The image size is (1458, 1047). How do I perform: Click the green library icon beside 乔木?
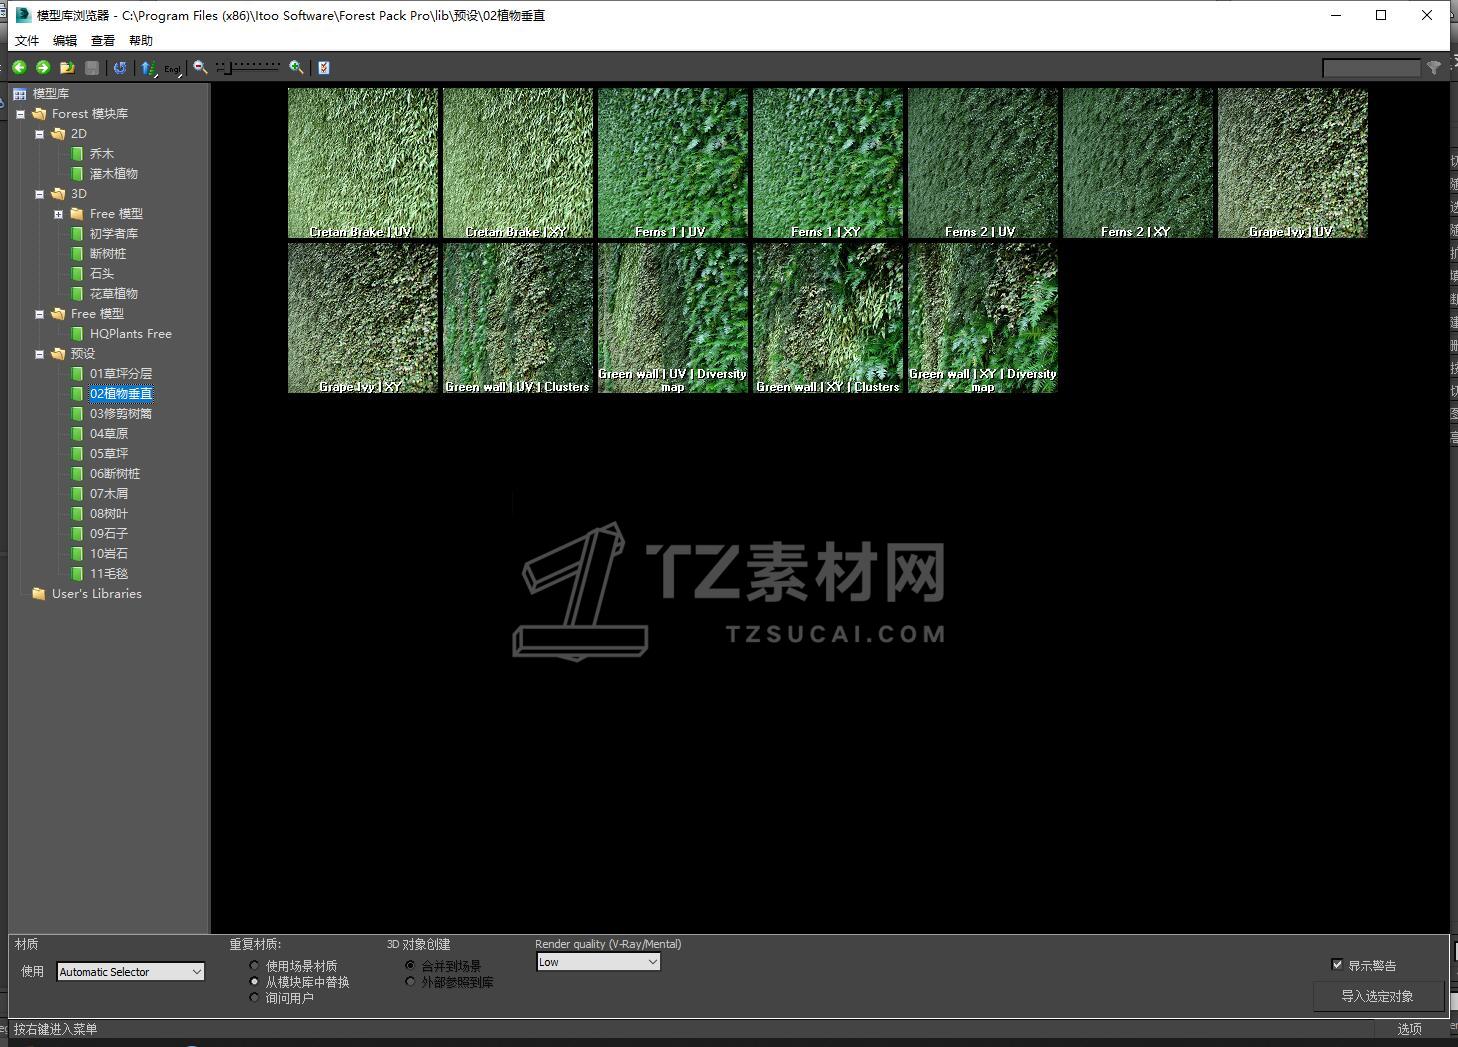(x=77, y=154)
